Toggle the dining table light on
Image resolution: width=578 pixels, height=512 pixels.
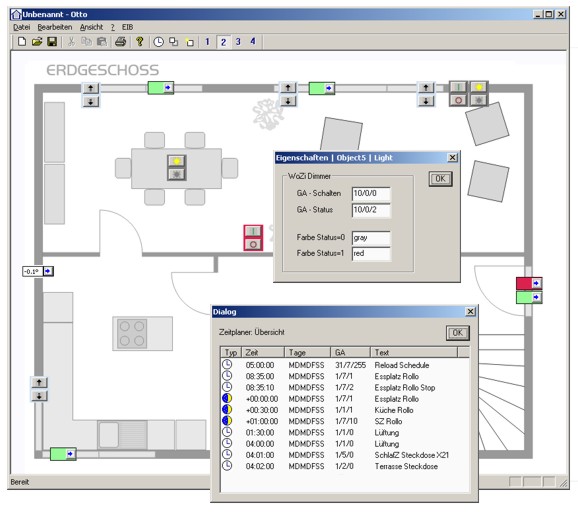tap(177, 161)
